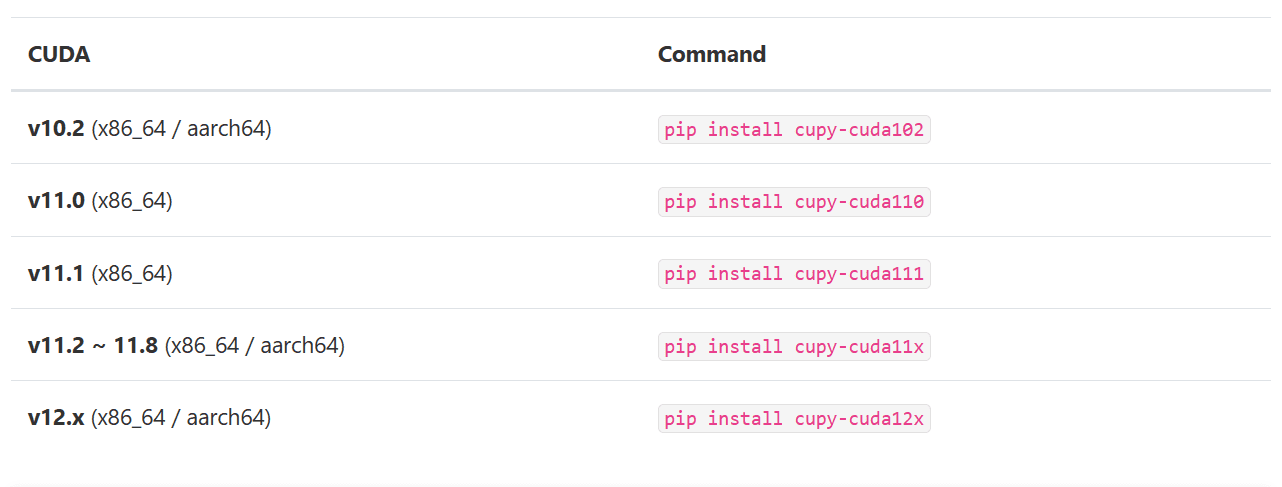Viewport: 1282px width, 487px height.
Task: Click the pip install cupy-cuda12x code snippet
Action: (794, 419)
